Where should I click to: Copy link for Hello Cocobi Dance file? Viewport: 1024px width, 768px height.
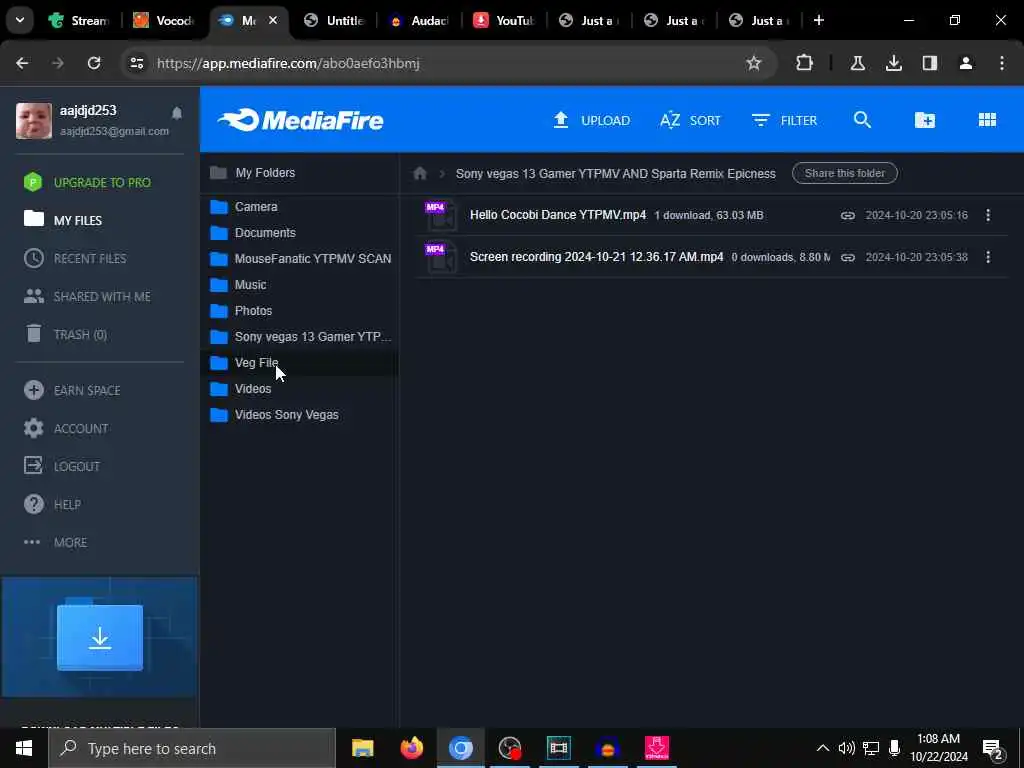(848, 215)
